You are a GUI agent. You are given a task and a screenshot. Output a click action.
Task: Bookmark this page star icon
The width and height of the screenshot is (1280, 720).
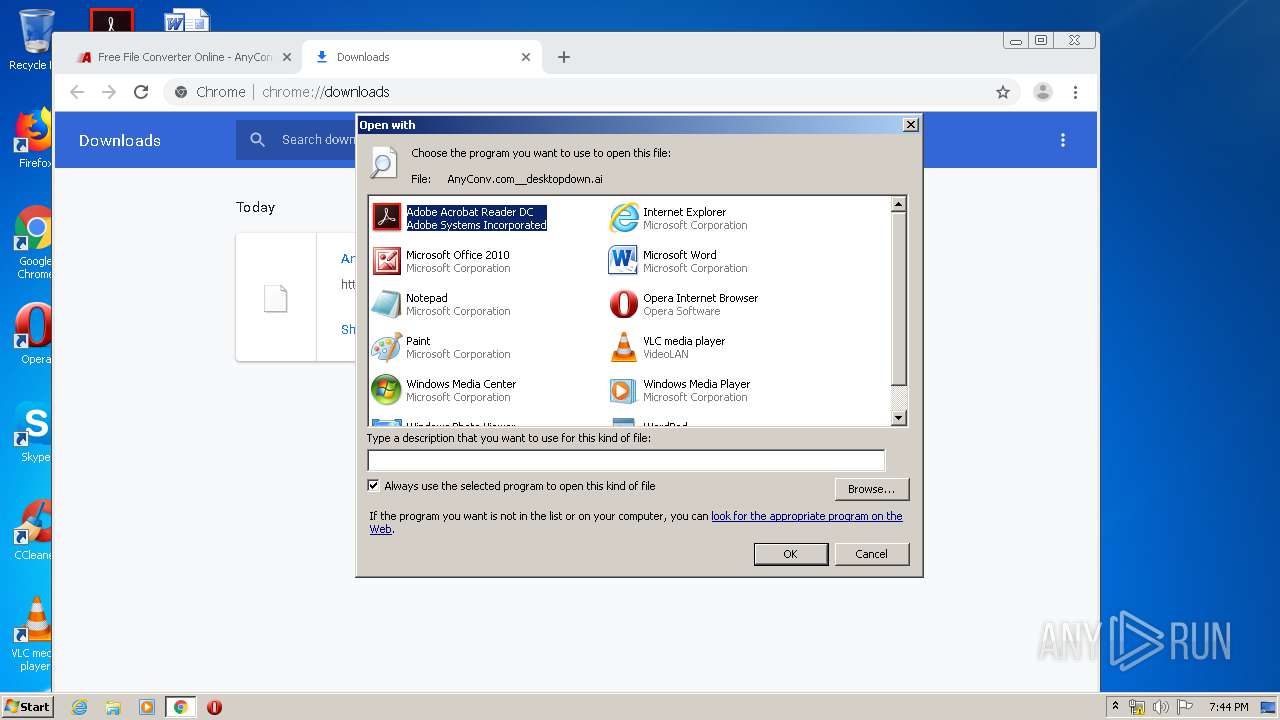click(1003, 92)
